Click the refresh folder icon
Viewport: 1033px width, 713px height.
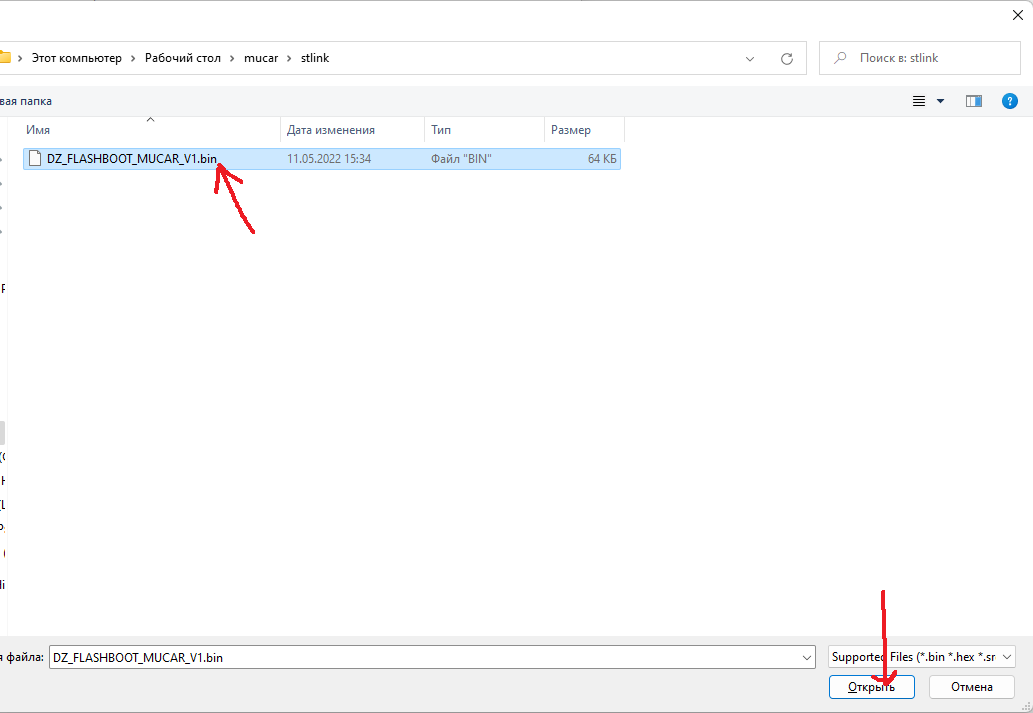787,59
